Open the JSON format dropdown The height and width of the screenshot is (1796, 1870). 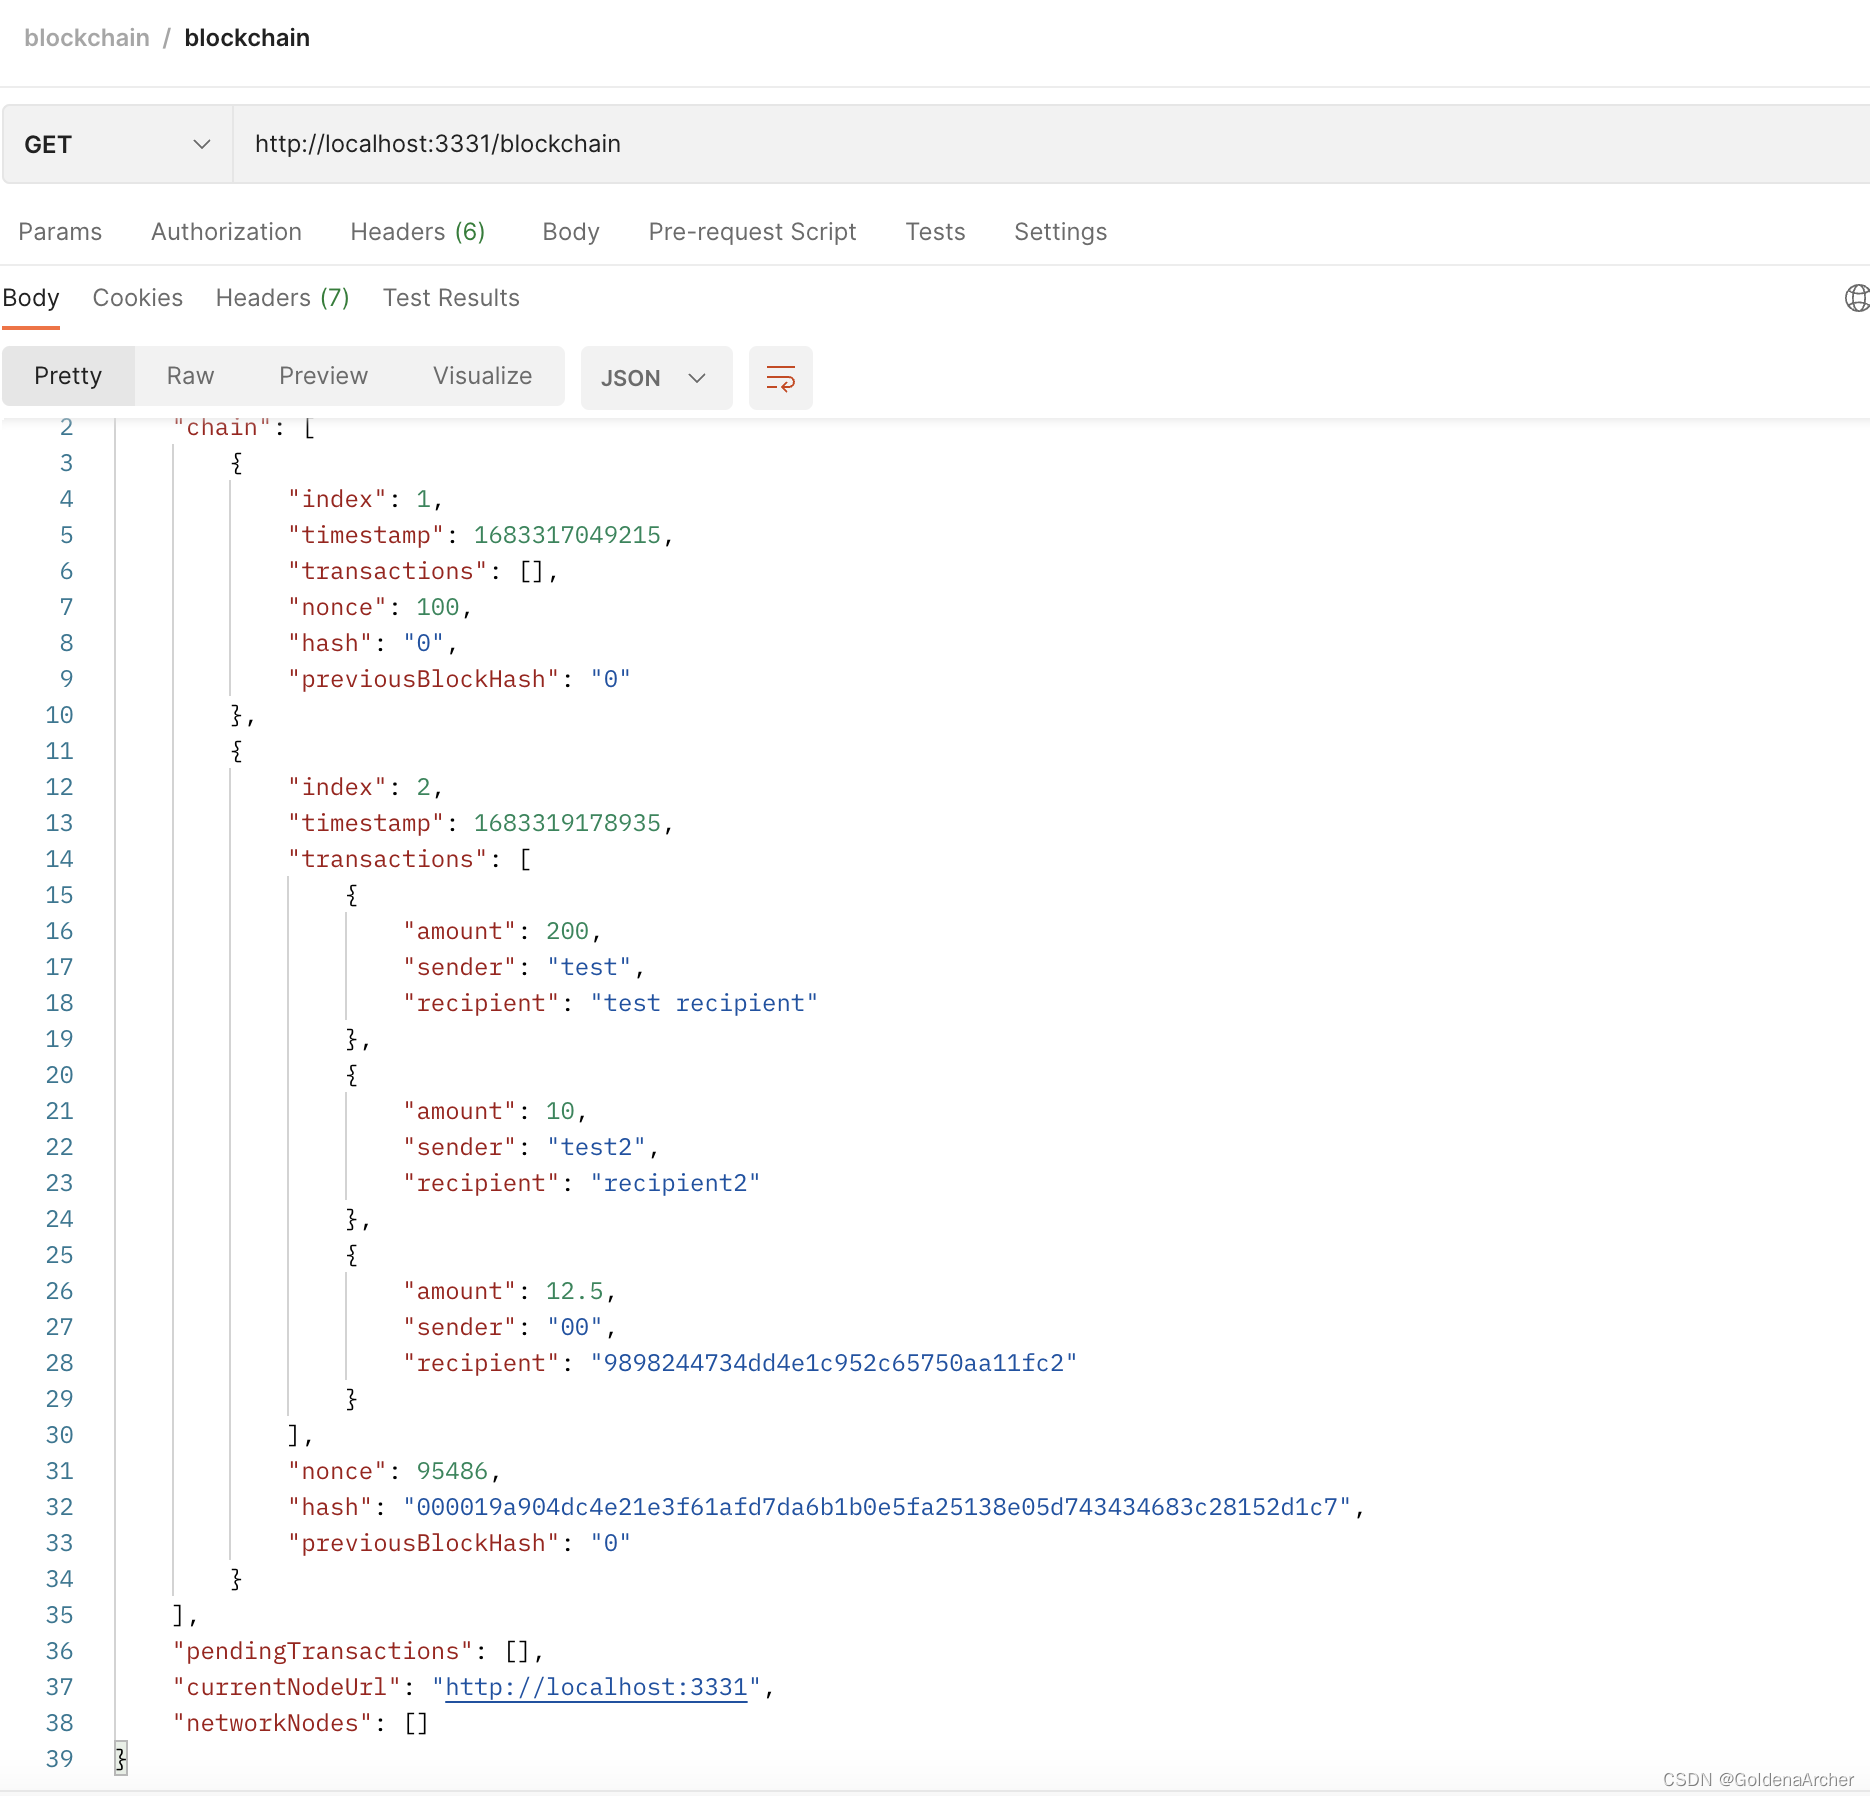pyautogui.click(x=656, y=378)
